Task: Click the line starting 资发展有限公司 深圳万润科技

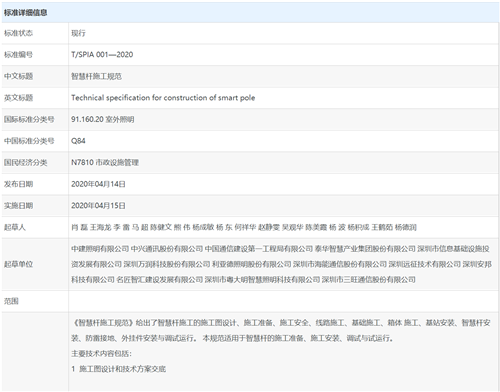Action: 281,264
